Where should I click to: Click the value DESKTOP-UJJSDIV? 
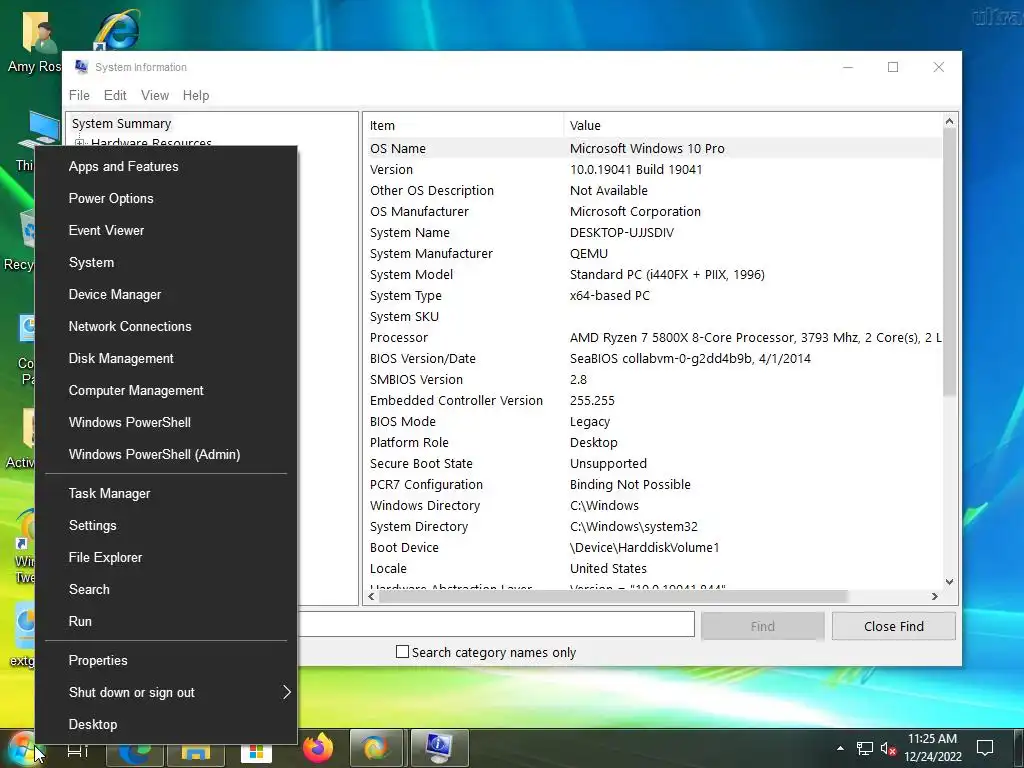(622, 232)
